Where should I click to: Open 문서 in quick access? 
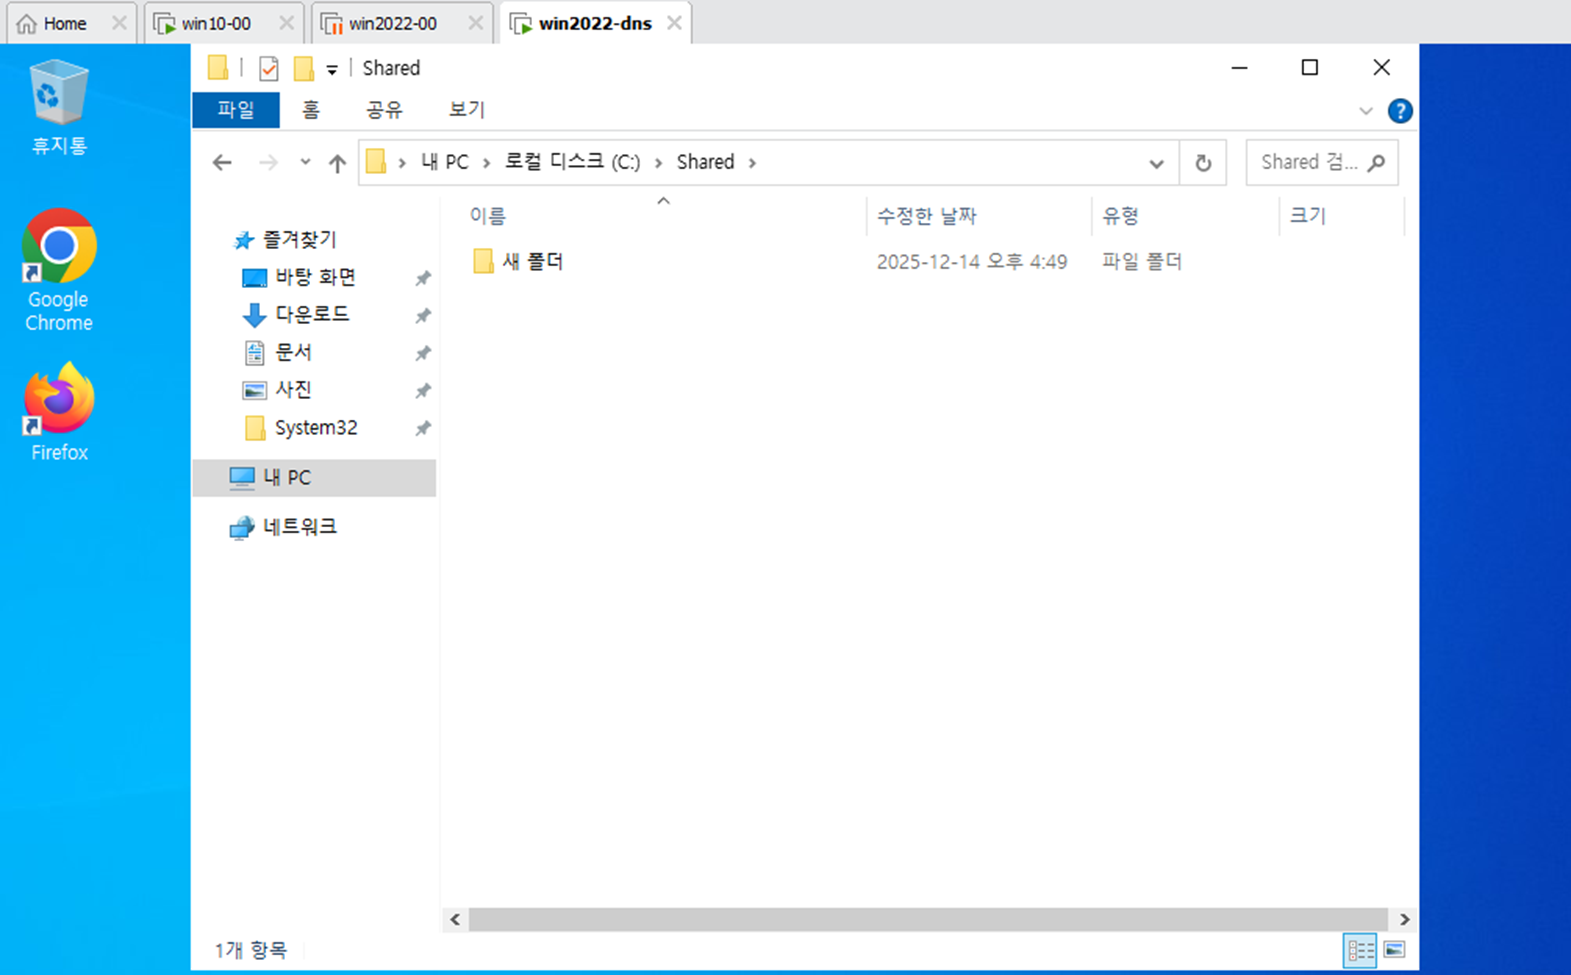point(293,352)
